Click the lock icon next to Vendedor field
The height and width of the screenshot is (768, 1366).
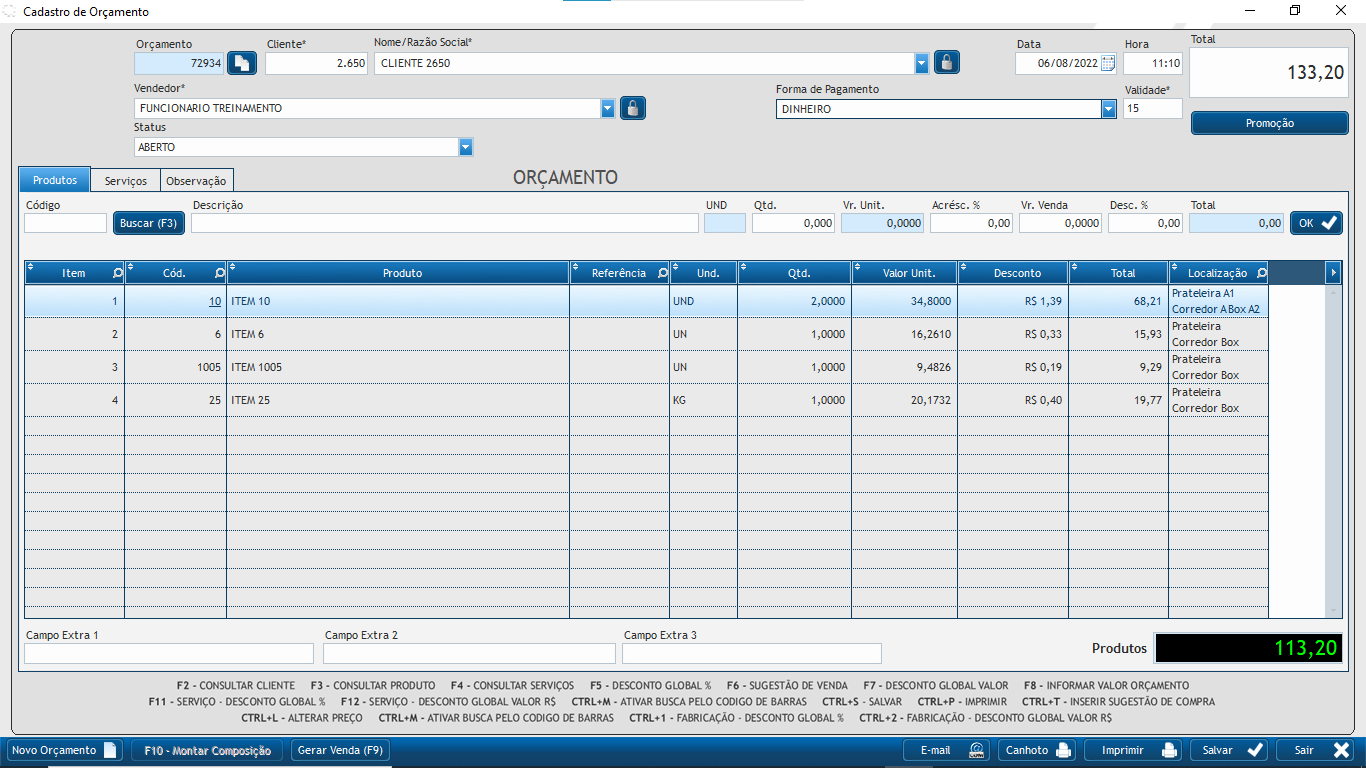tap(632, 108)
